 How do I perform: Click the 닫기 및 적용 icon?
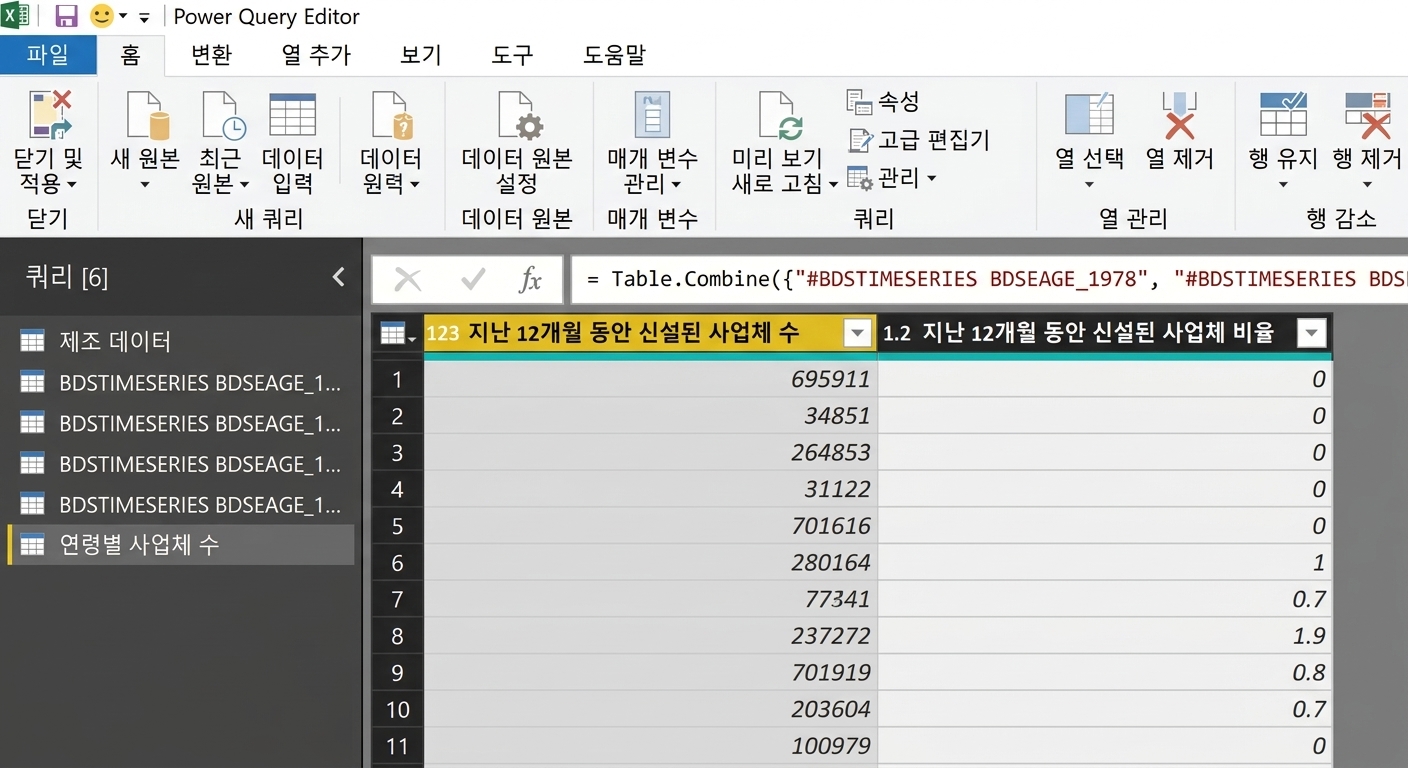pyautogui.click(x=50, y=113)
